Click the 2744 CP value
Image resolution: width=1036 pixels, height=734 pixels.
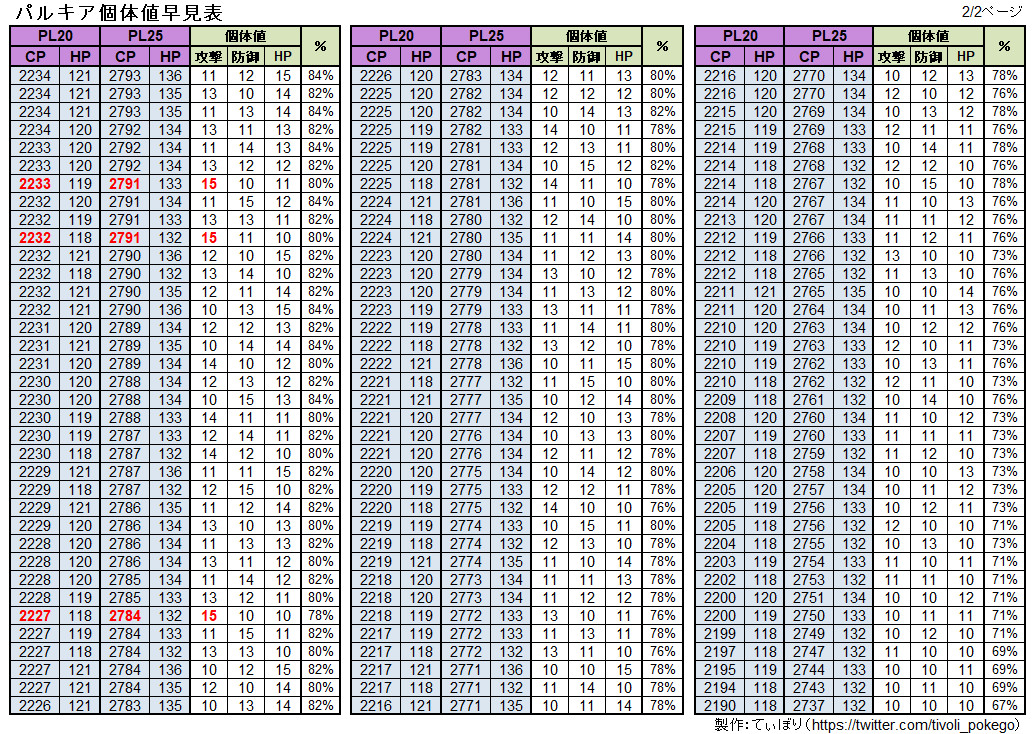tap(809, 670)
